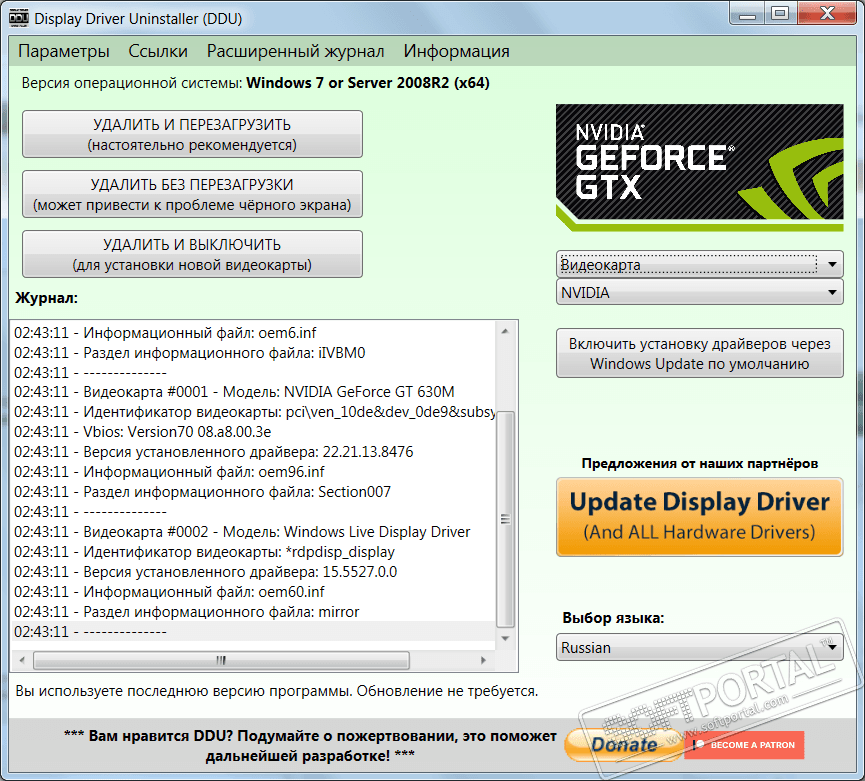Click УДАЛИТЬ БЕЗ ПЕРЕЗАГРУЗКИ button

pos(192,195)
